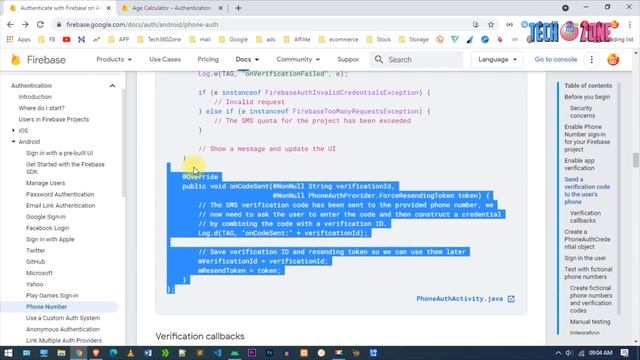Reload the current page

click(40, 24)
